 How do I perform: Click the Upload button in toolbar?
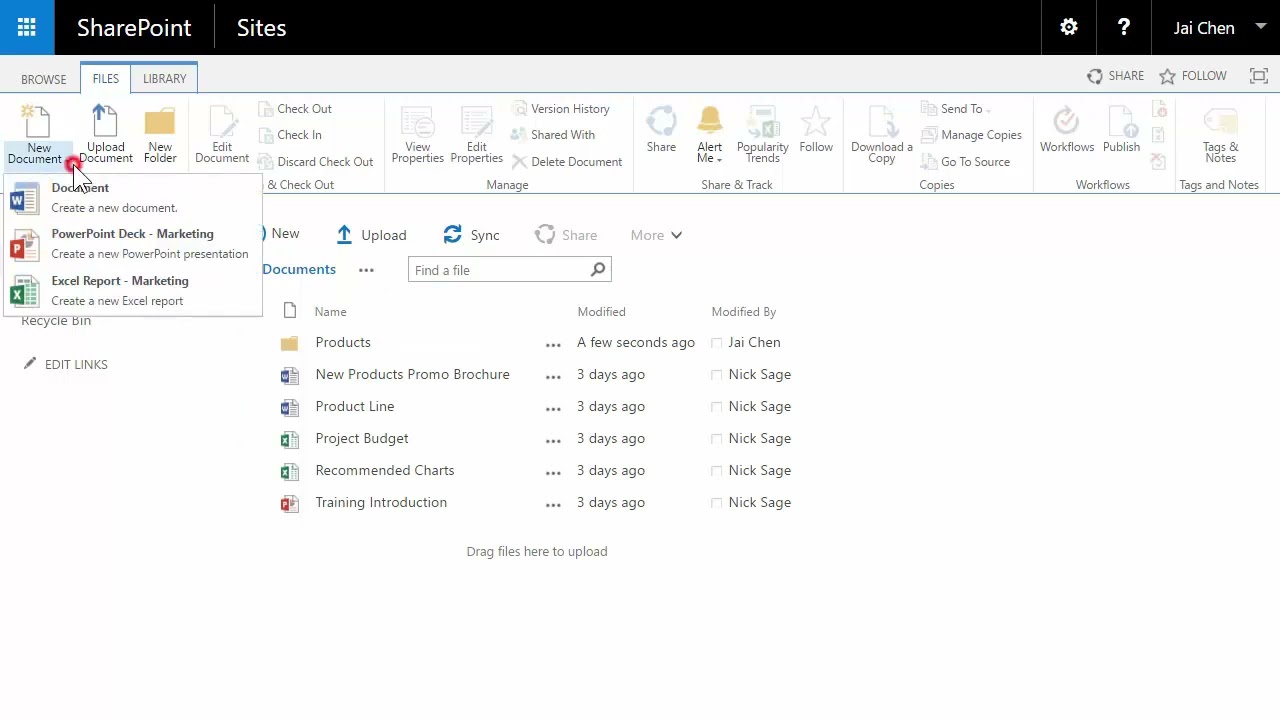tap(371, 235)
